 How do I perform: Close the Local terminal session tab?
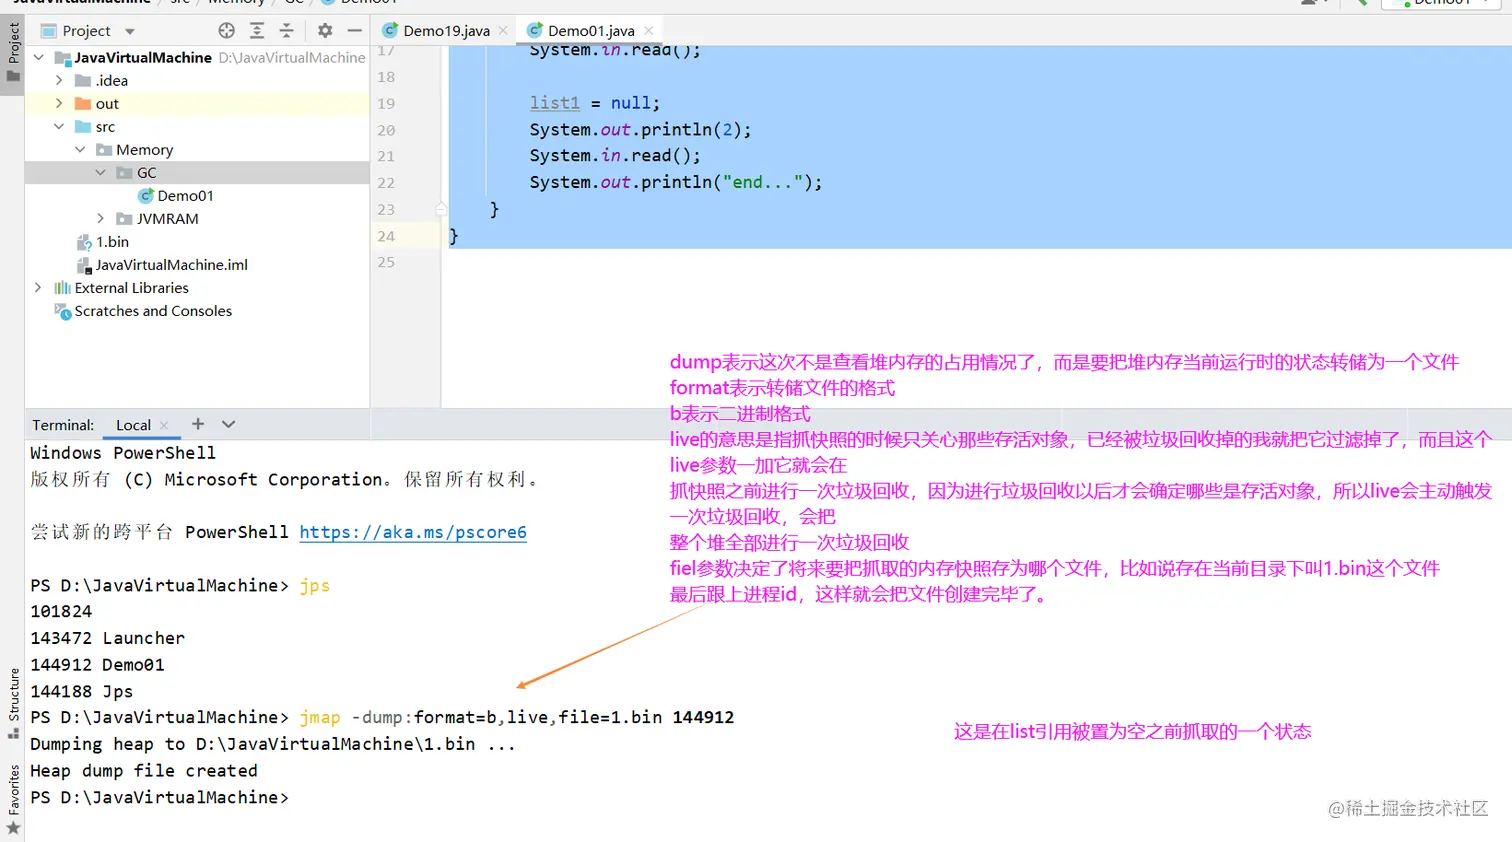coord(164,425)
